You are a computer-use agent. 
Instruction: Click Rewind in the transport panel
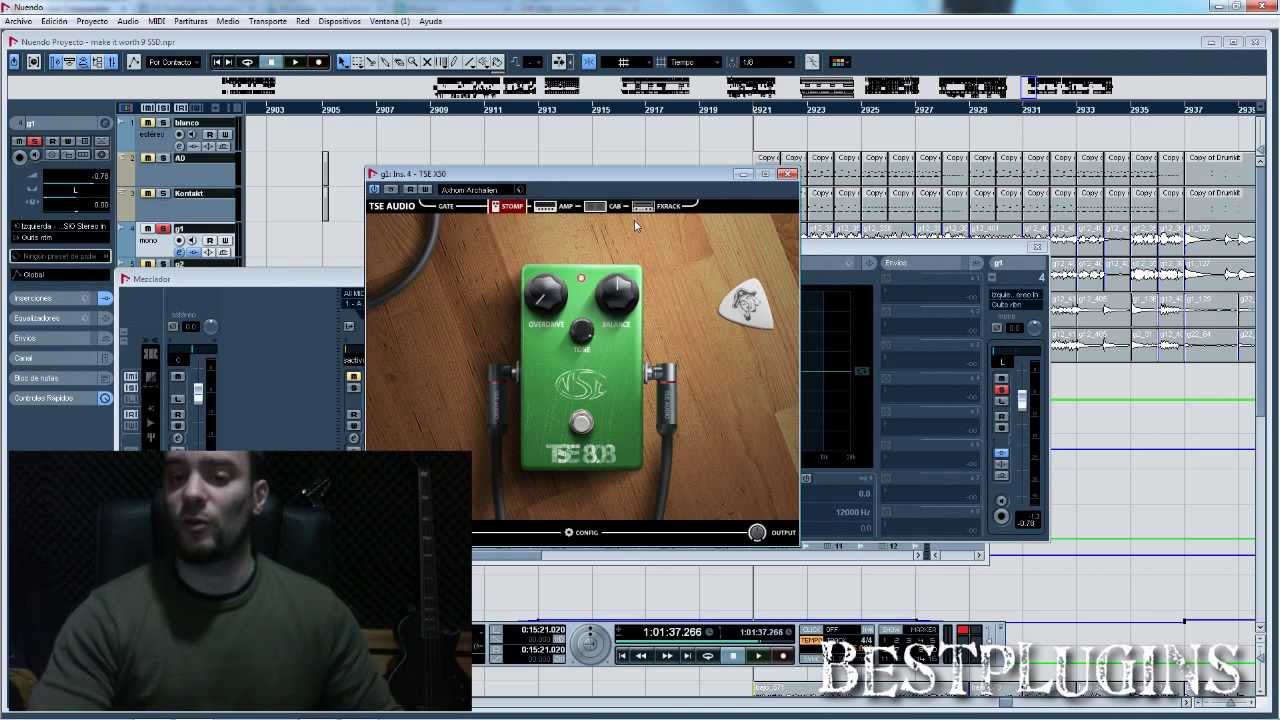point(641,656)
